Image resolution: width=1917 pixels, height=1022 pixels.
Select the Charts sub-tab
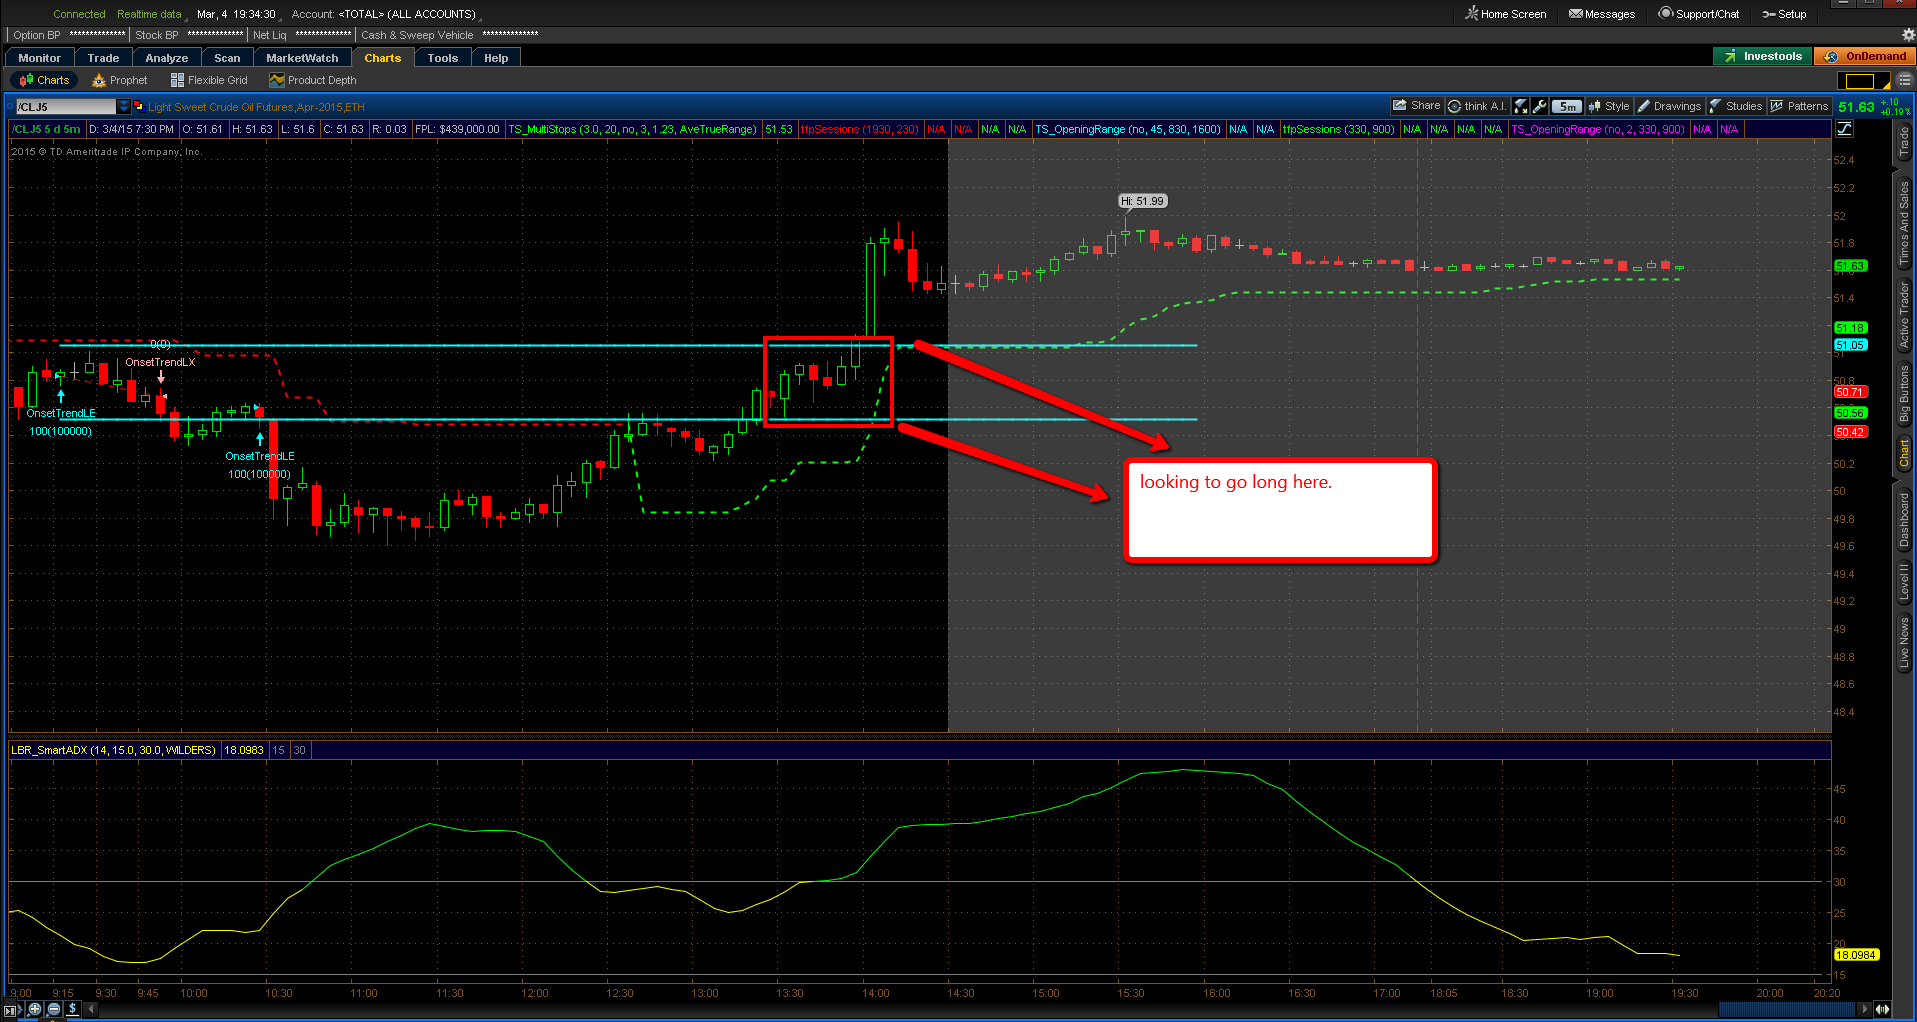point(43,80)
